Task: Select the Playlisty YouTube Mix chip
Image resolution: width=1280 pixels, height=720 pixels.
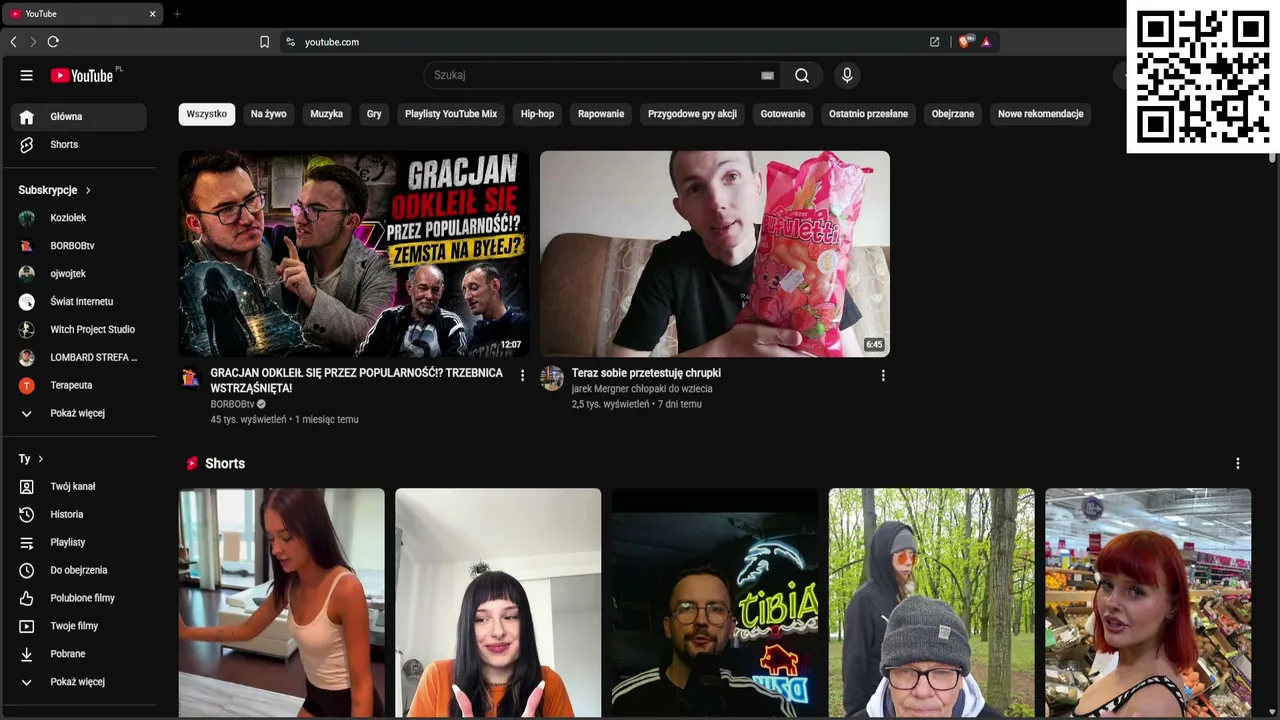Action: tap(451, 114)
